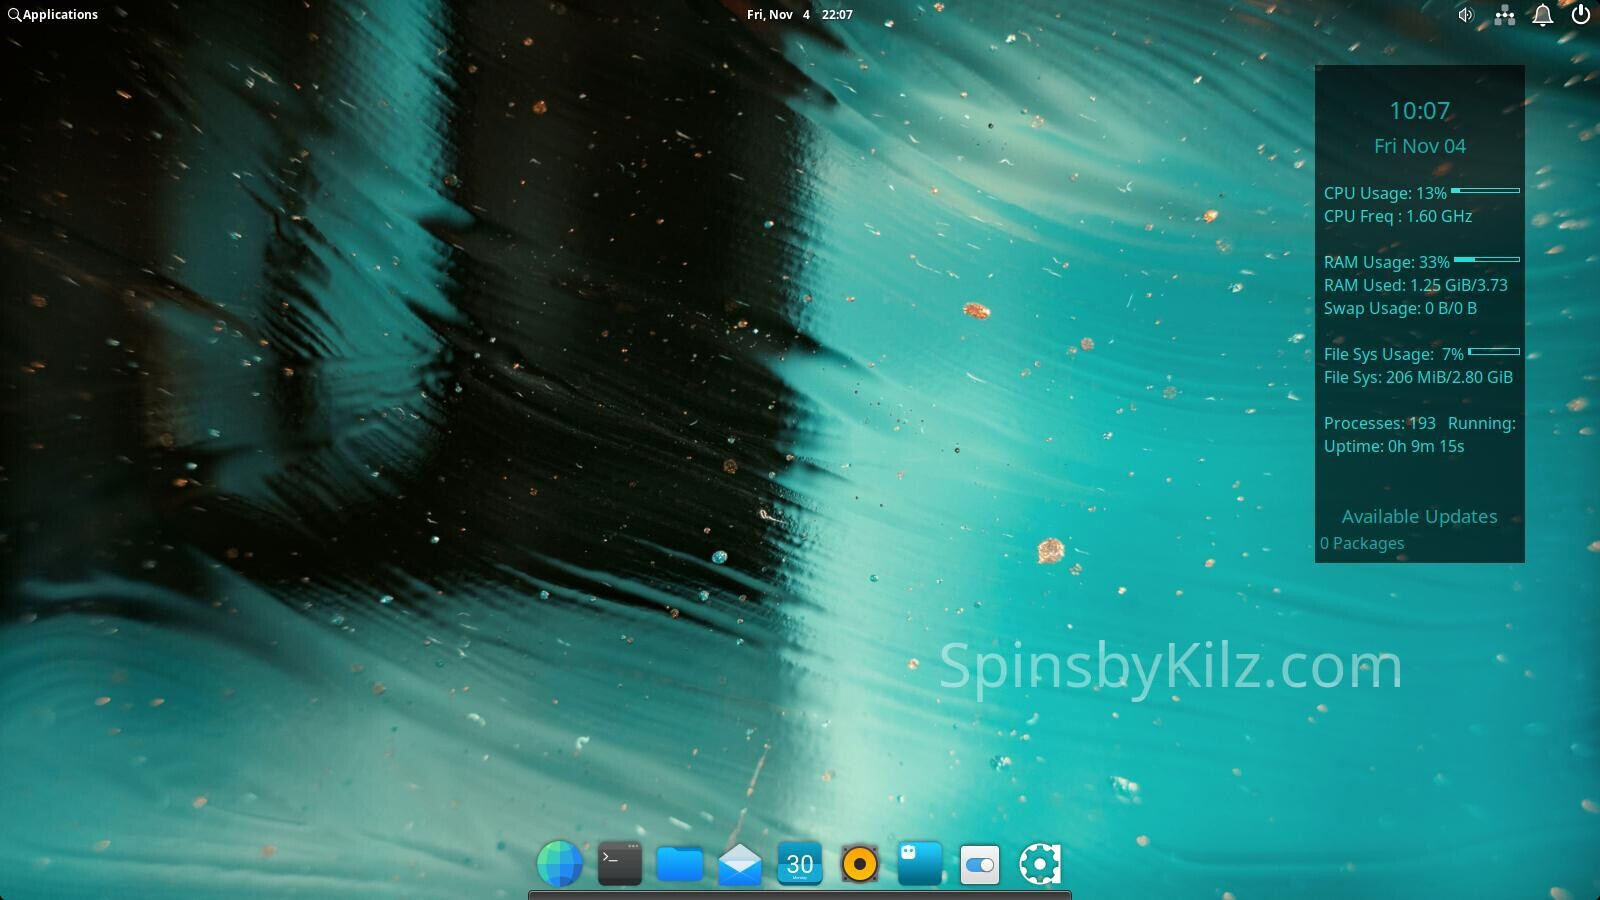This screenshot has width=1600, height=900.
Task: Open the blue robot-face app in dock
Action: 919,863
